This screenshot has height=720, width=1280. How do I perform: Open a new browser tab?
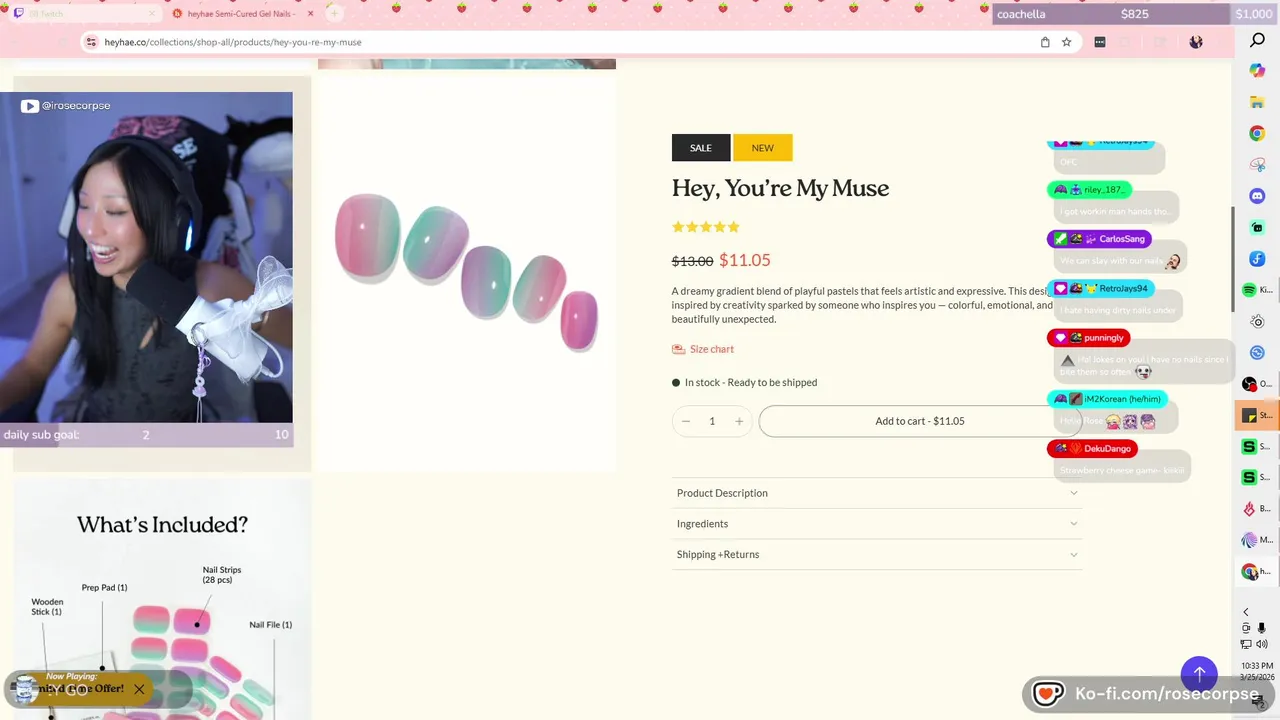point(334,13)
